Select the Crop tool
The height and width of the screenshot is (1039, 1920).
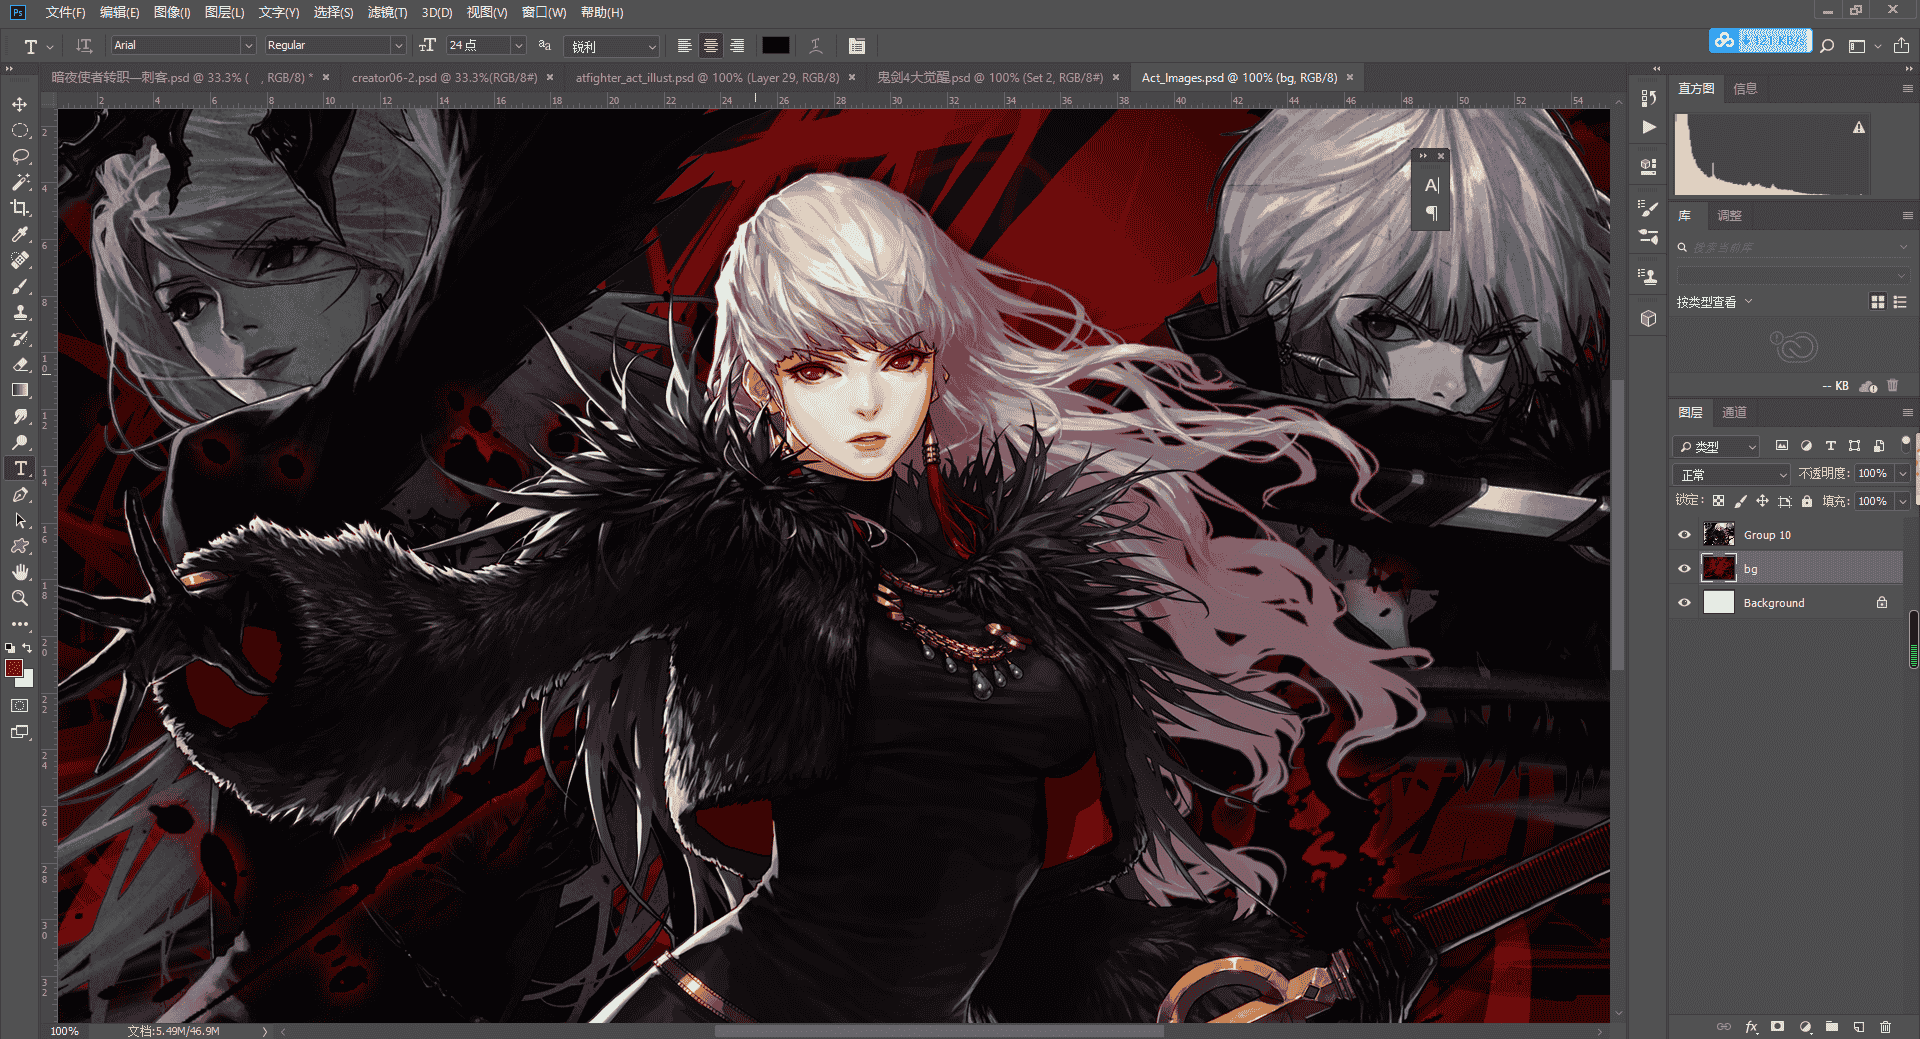[19, 208]
